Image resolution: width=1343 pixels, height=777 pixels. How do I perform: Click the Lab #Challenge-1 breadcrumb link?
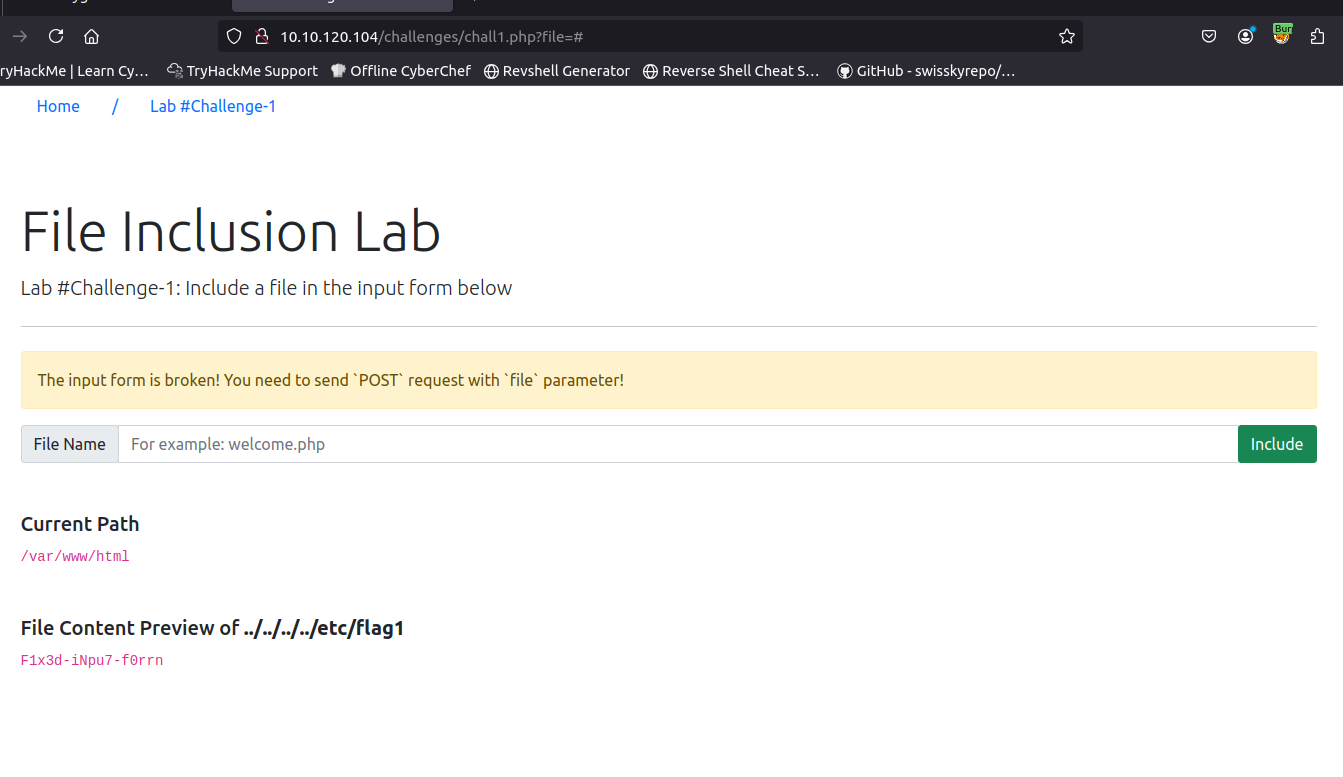tap(213, 106)
